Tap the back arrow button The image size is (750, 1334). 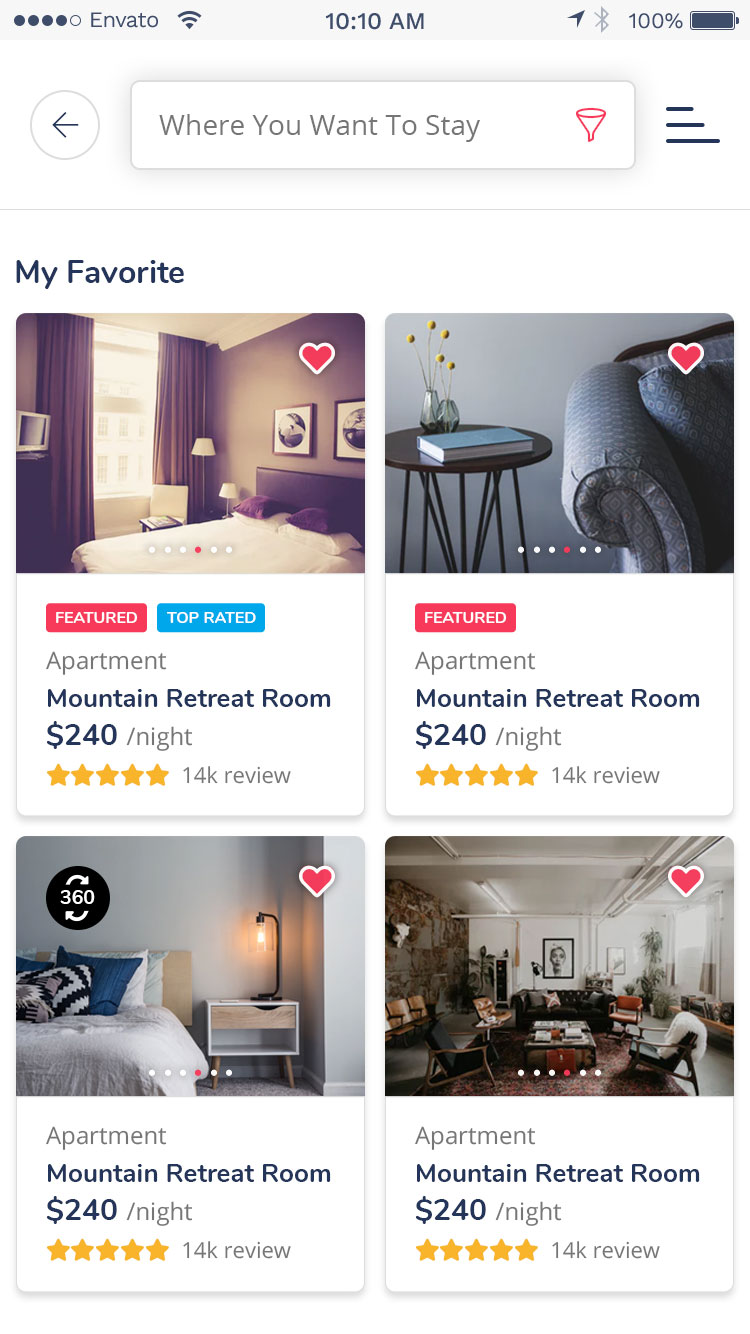[x=65, y=125]
